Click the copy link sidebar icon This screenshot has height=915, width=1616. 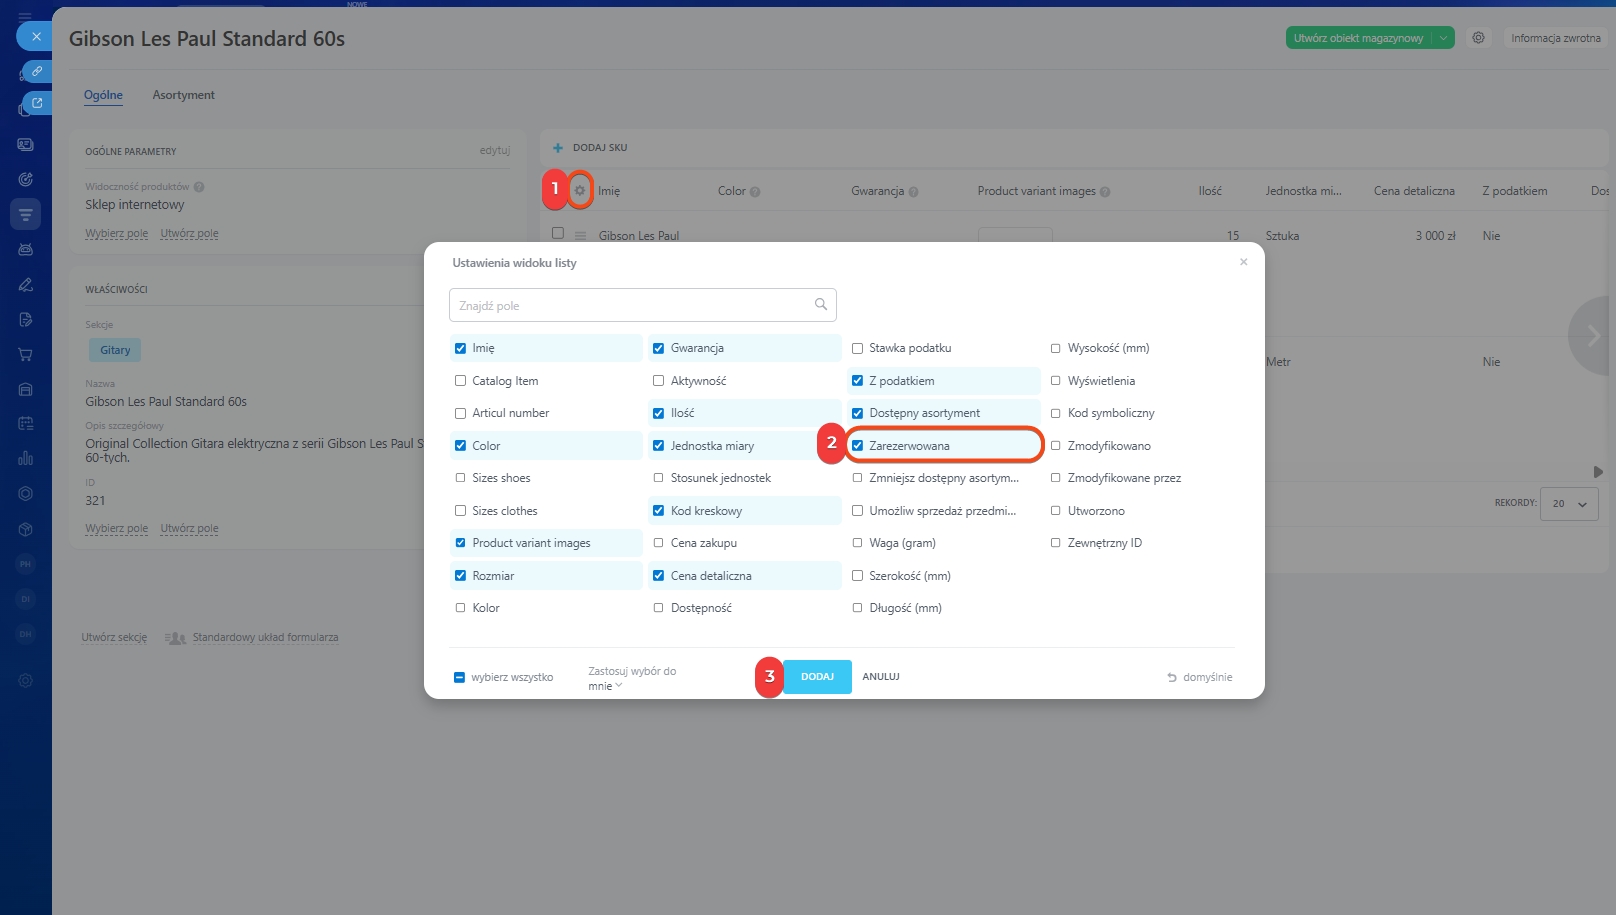(x=36, y=71)
